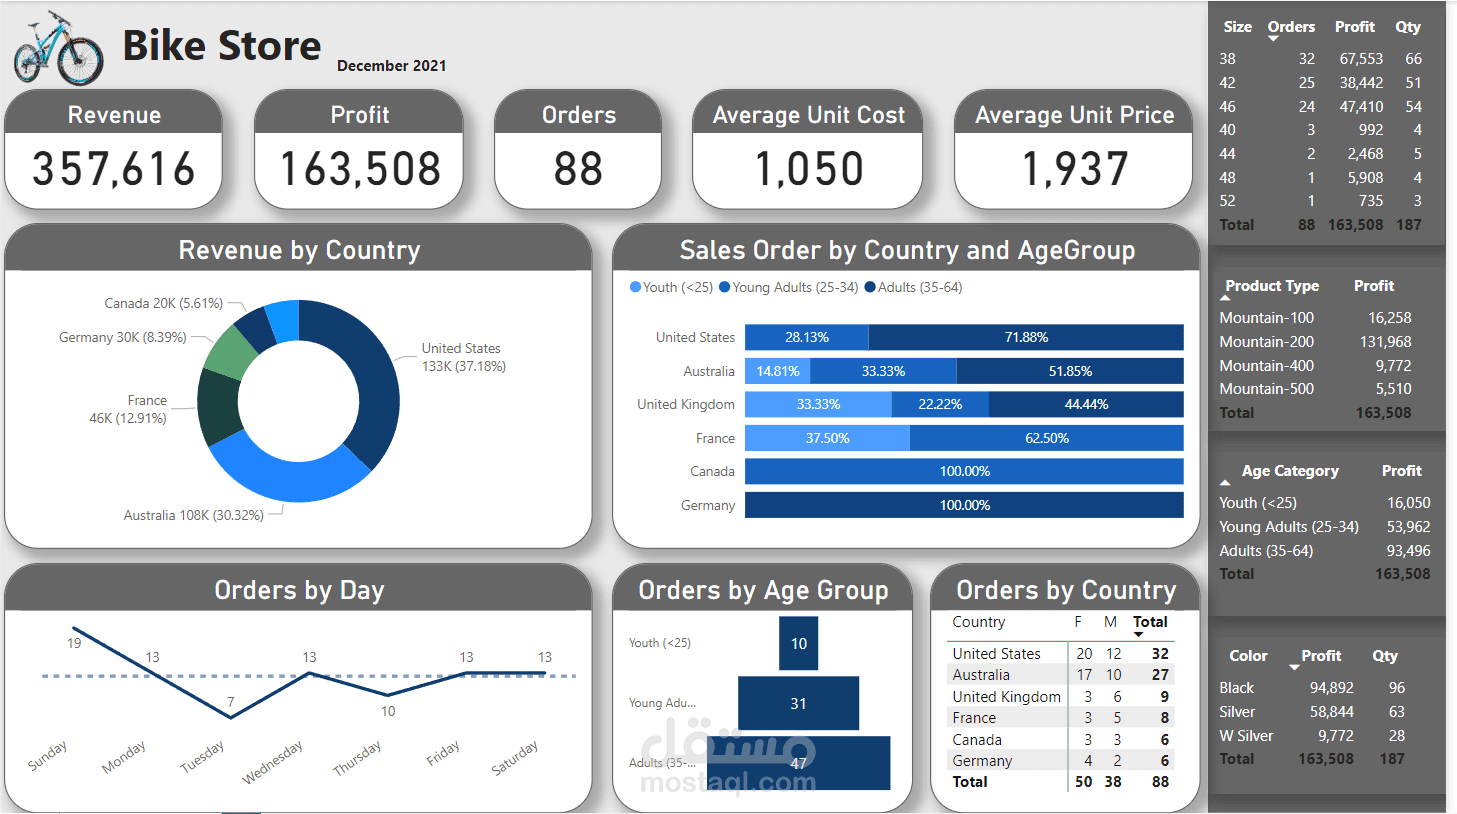1457x814 pixels.
Task: Click the Size column header
Action: pos(1237,27)
